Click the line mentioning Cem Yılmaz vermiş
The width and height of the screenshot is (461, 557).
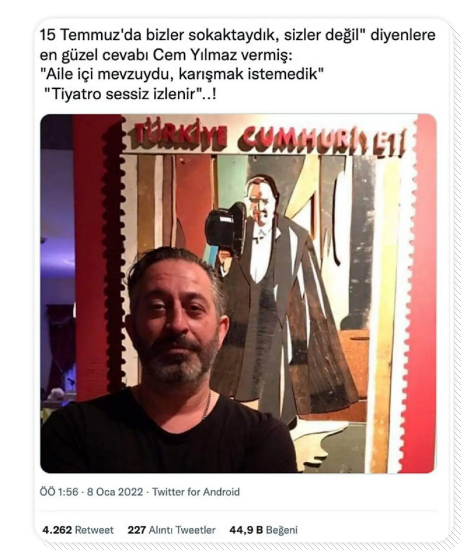click(166, 55)
